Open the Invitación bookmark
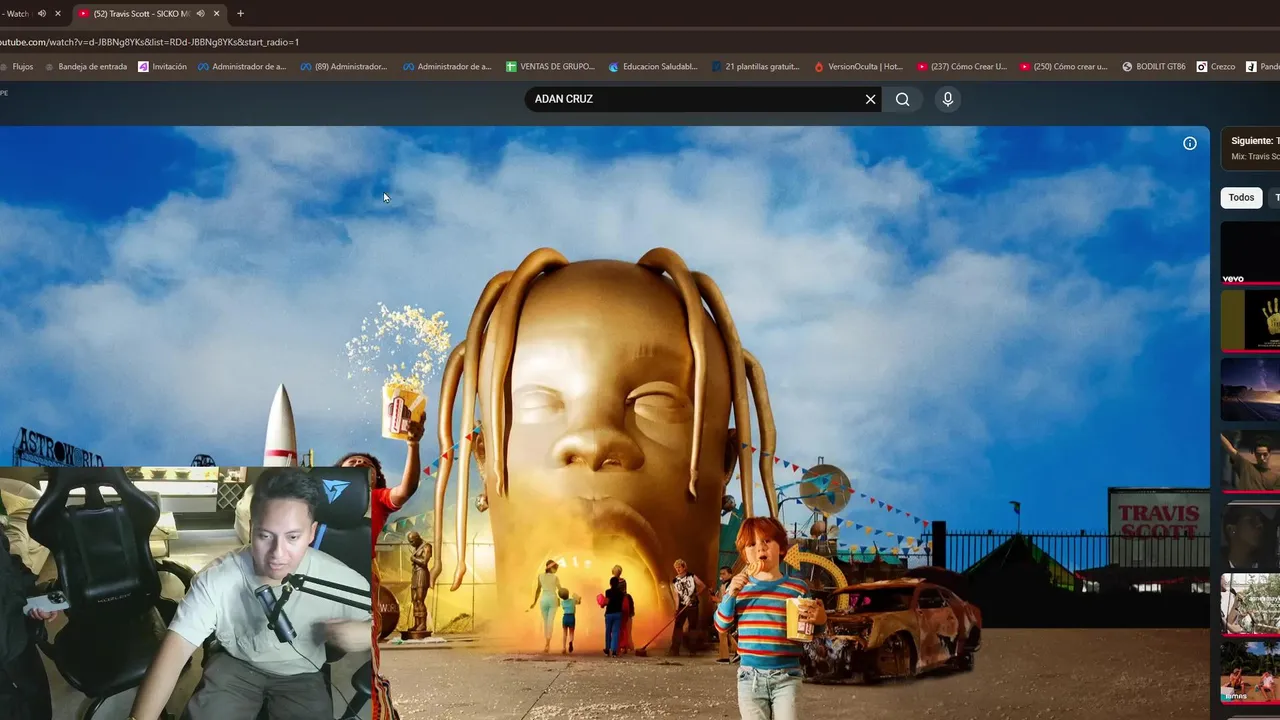The image size is (1280, 720). pos(163,66)
